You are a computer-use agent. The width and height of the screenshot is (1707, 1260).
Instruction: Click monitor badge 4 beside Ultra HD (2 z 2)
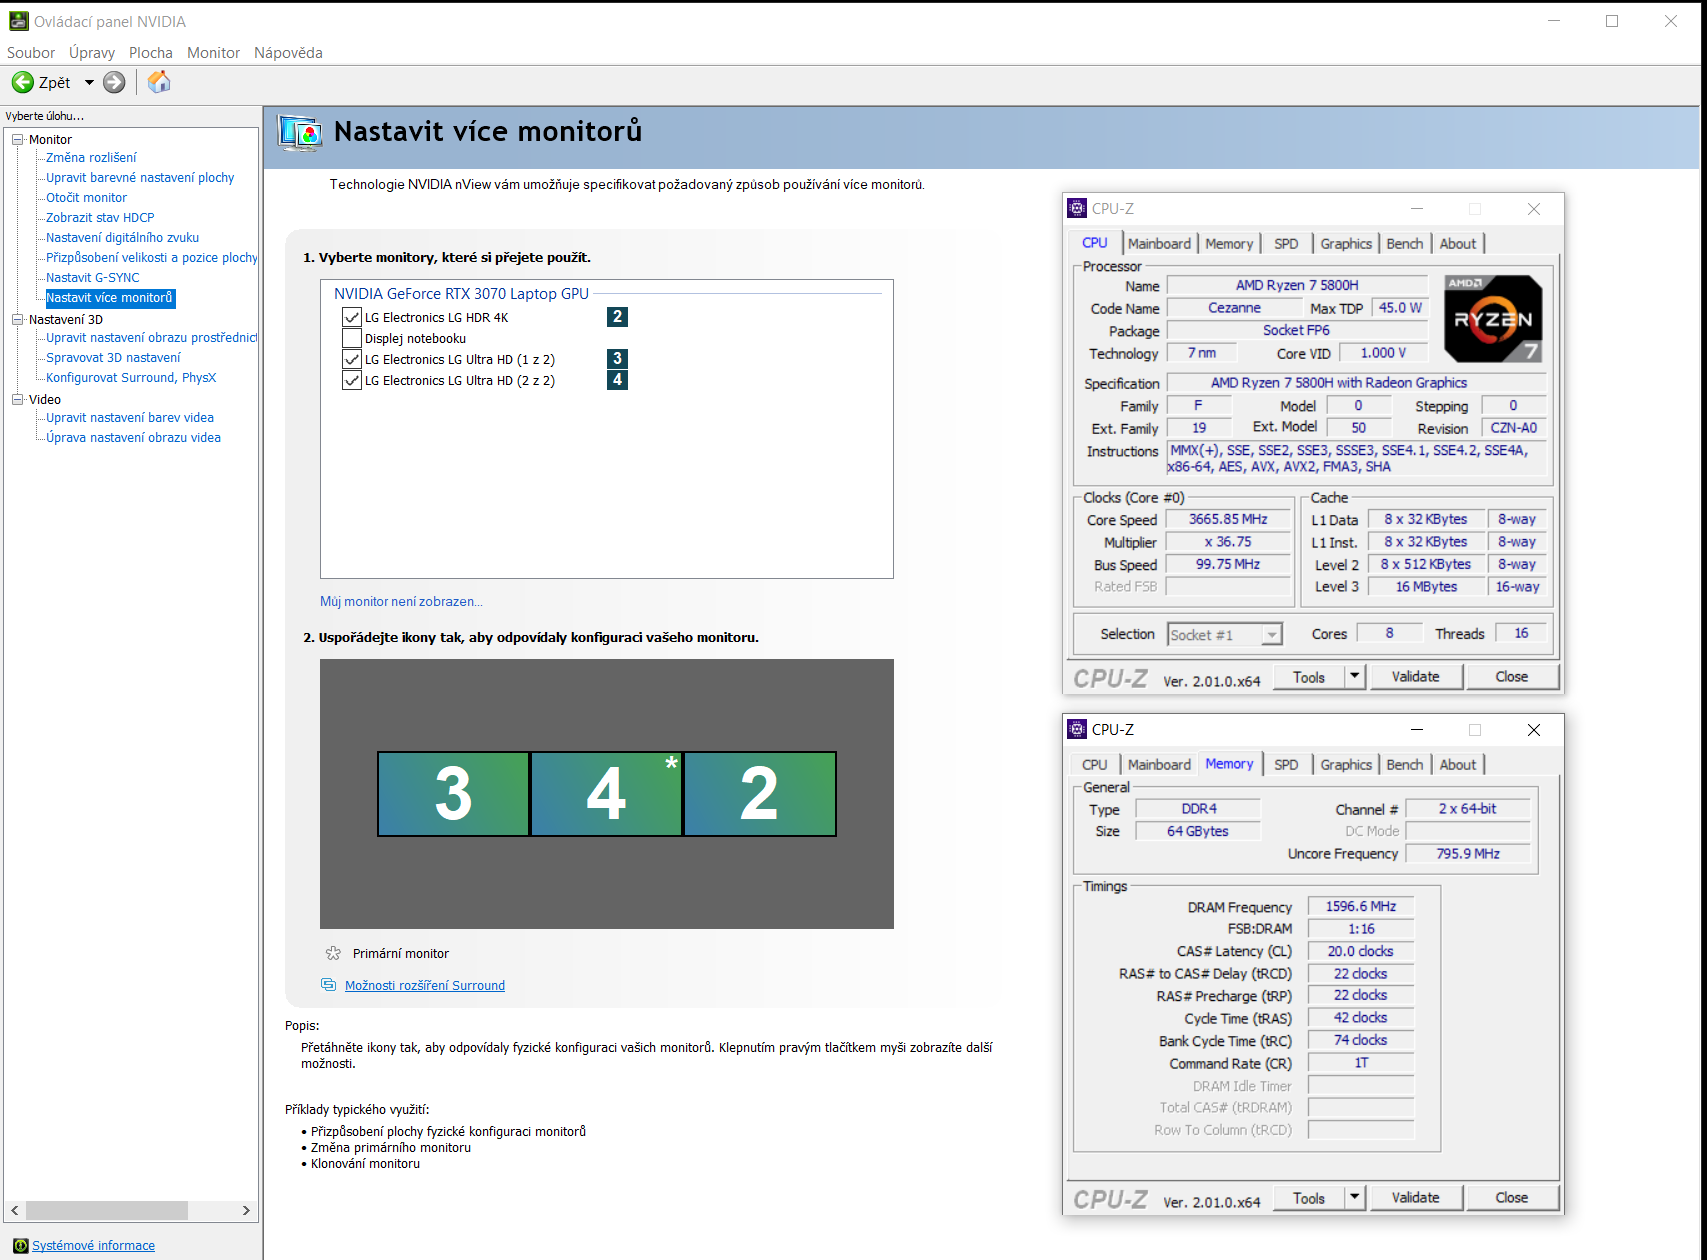[x=617, y=379]
